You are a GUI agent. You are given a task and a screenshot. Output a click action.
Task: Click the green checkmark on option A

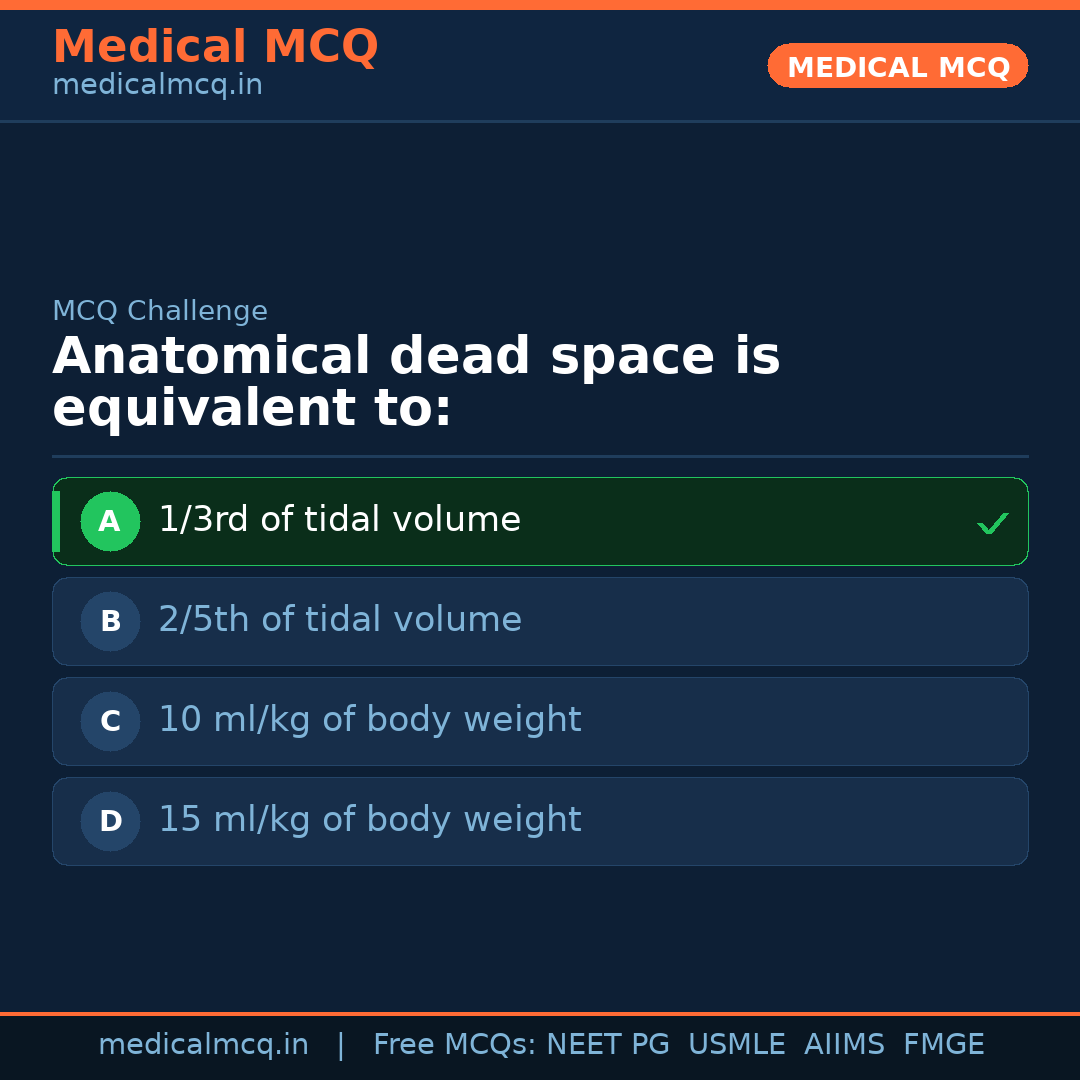click(992, 523)
